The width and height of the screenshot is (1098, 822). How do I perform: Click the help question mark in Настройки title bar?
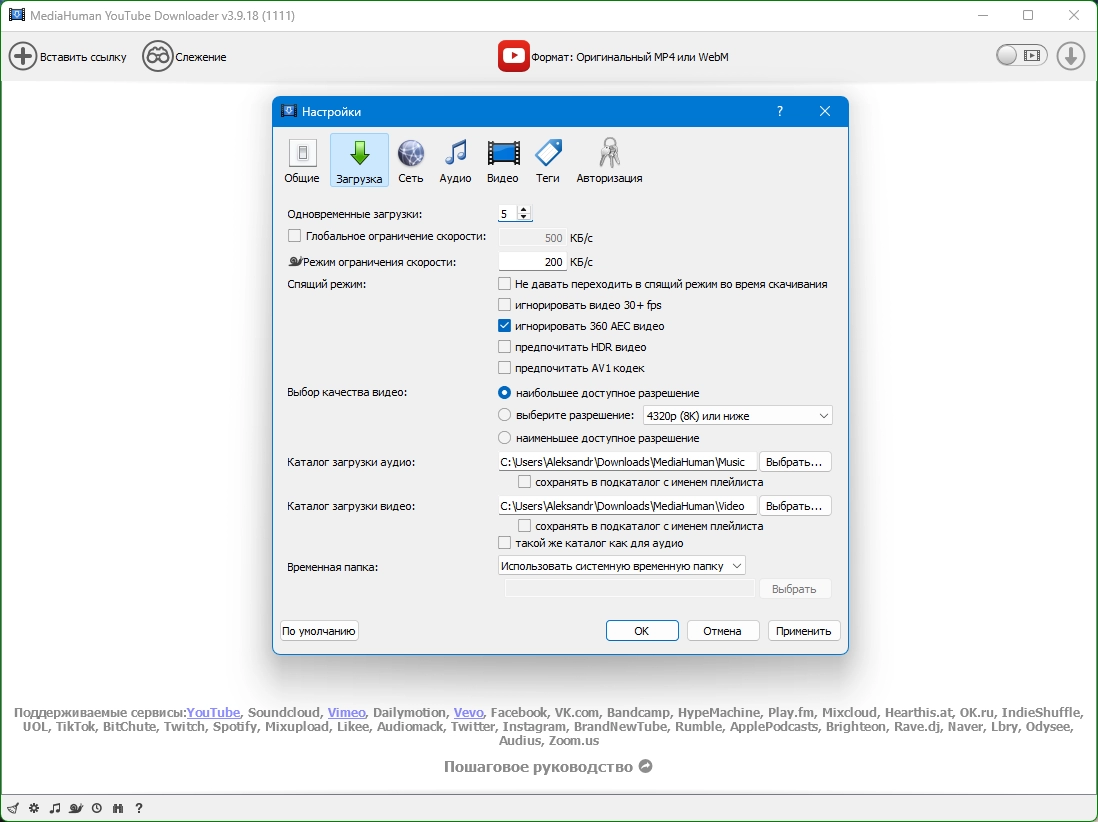click(x=779, y=111)
